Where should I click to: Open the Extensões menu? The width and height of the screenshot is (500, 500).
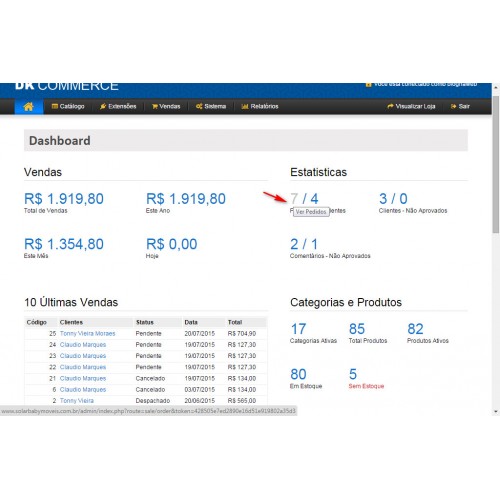118,106
